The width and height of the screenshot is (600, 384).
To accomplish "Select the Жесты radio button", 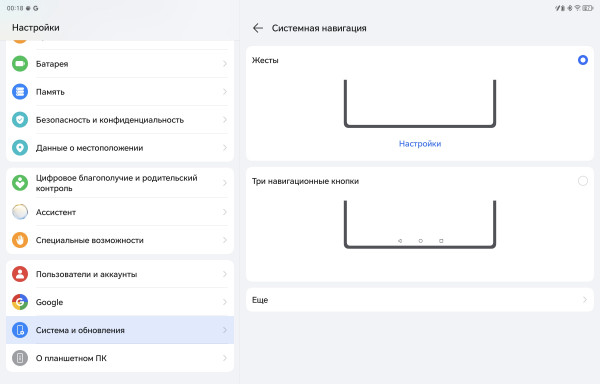I will [x=582, y=60].
